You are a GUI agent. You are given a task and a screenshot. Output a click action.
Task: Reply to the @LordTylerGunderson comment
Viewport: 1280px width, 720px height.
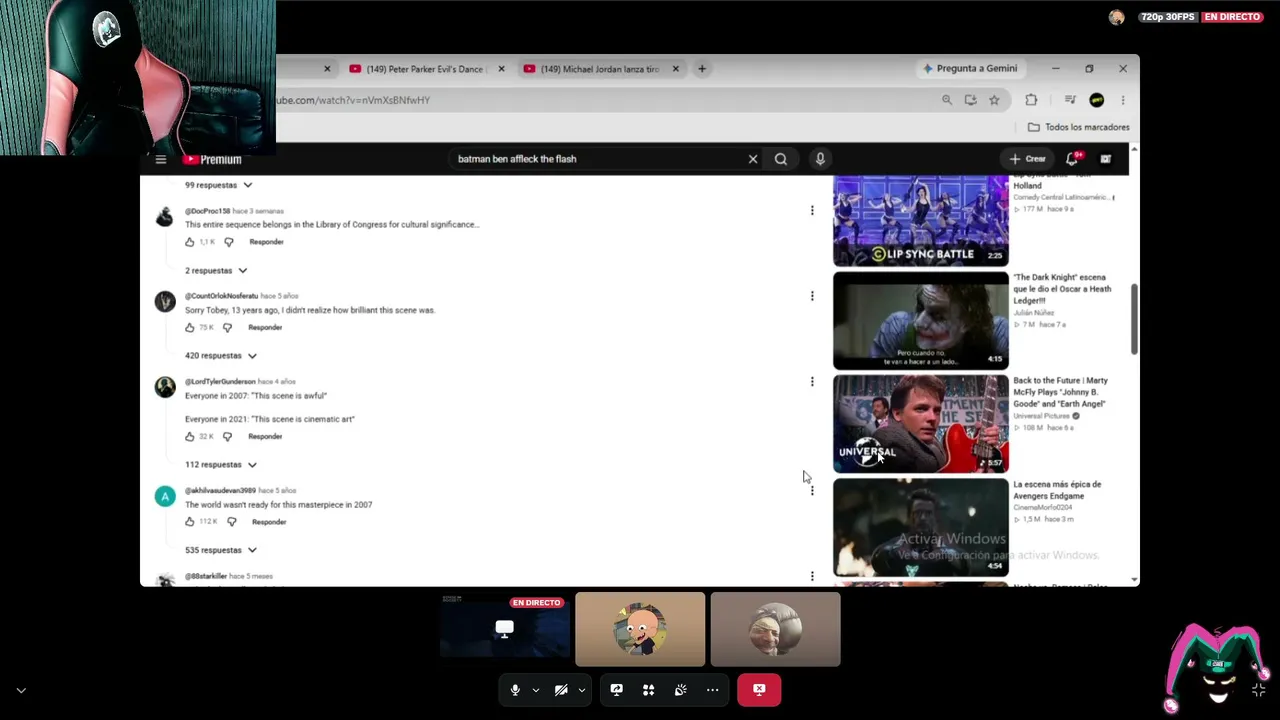(265, 437)
